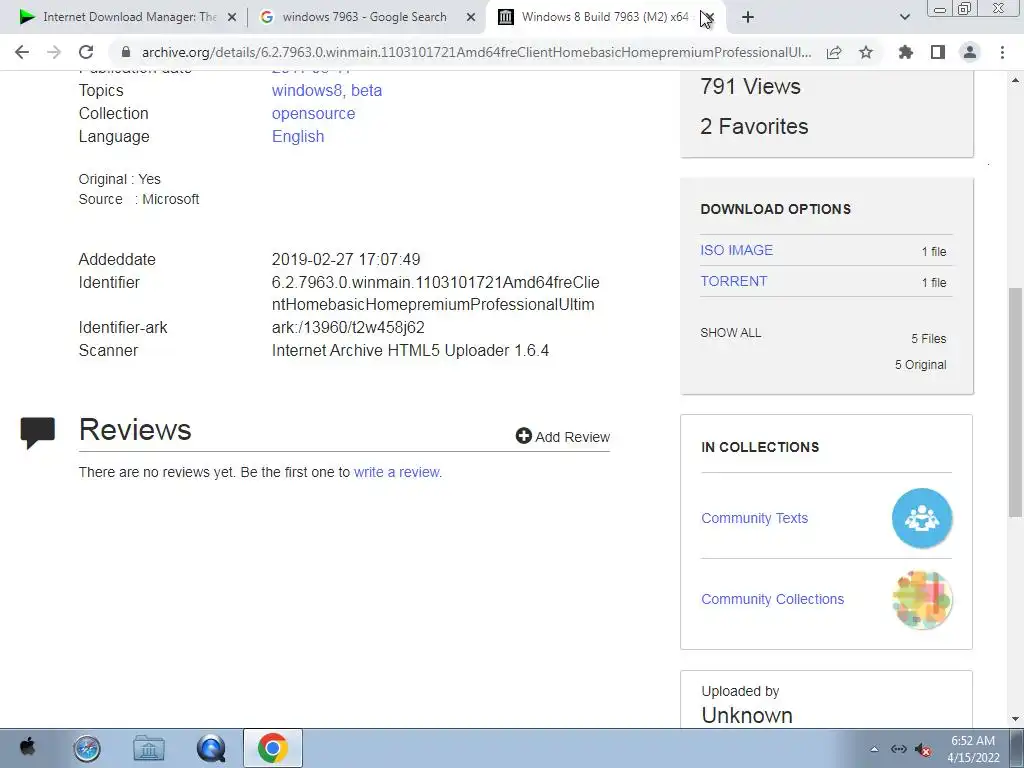The width and height of the screenshot is (1024, 768).
Task: Click the Reviews speech bubble icon
Action: (38, 432)
